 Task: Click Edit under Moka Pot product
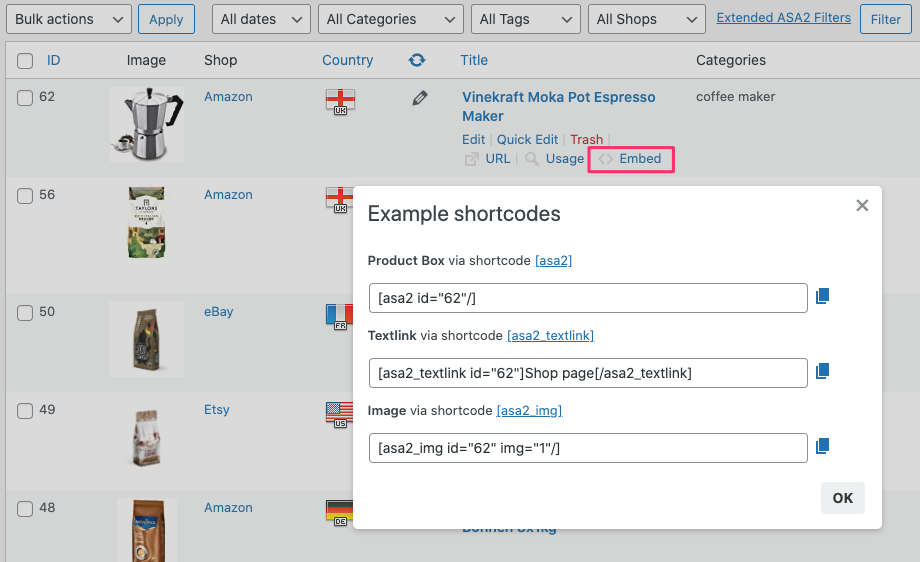[473, 140]
